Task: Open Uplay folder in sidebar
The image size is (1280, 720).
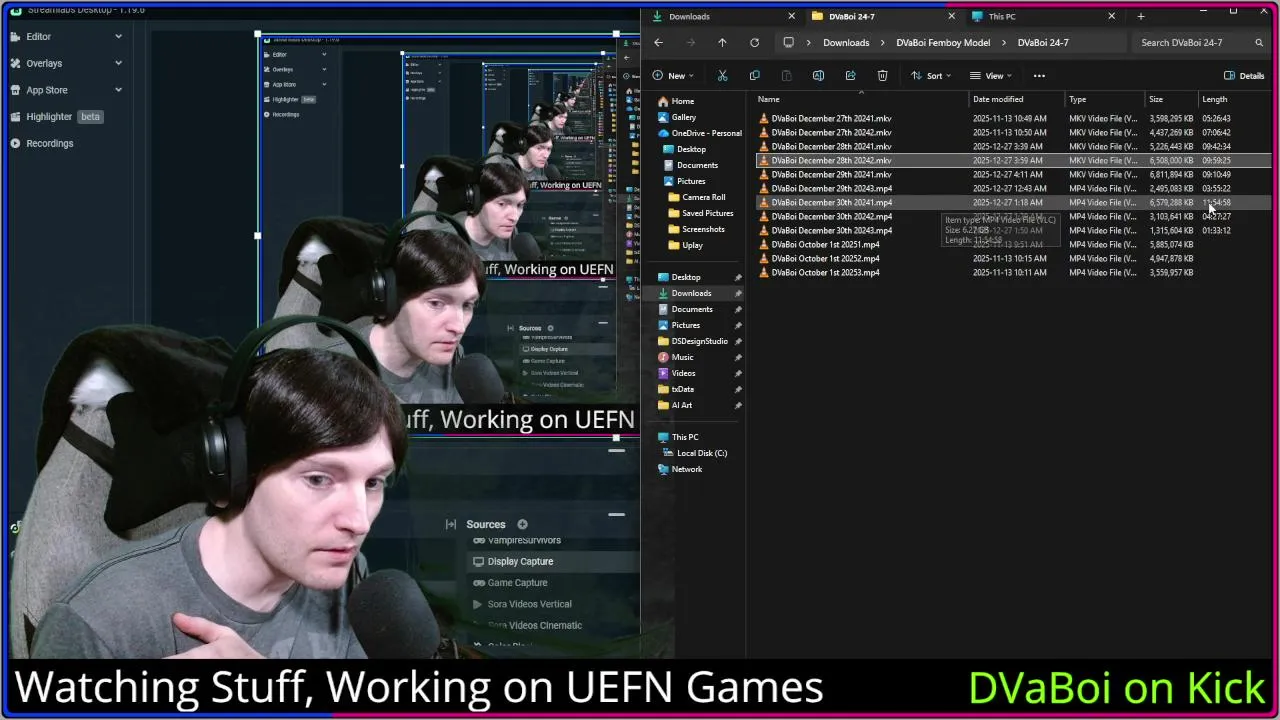Action: [692, 245]
